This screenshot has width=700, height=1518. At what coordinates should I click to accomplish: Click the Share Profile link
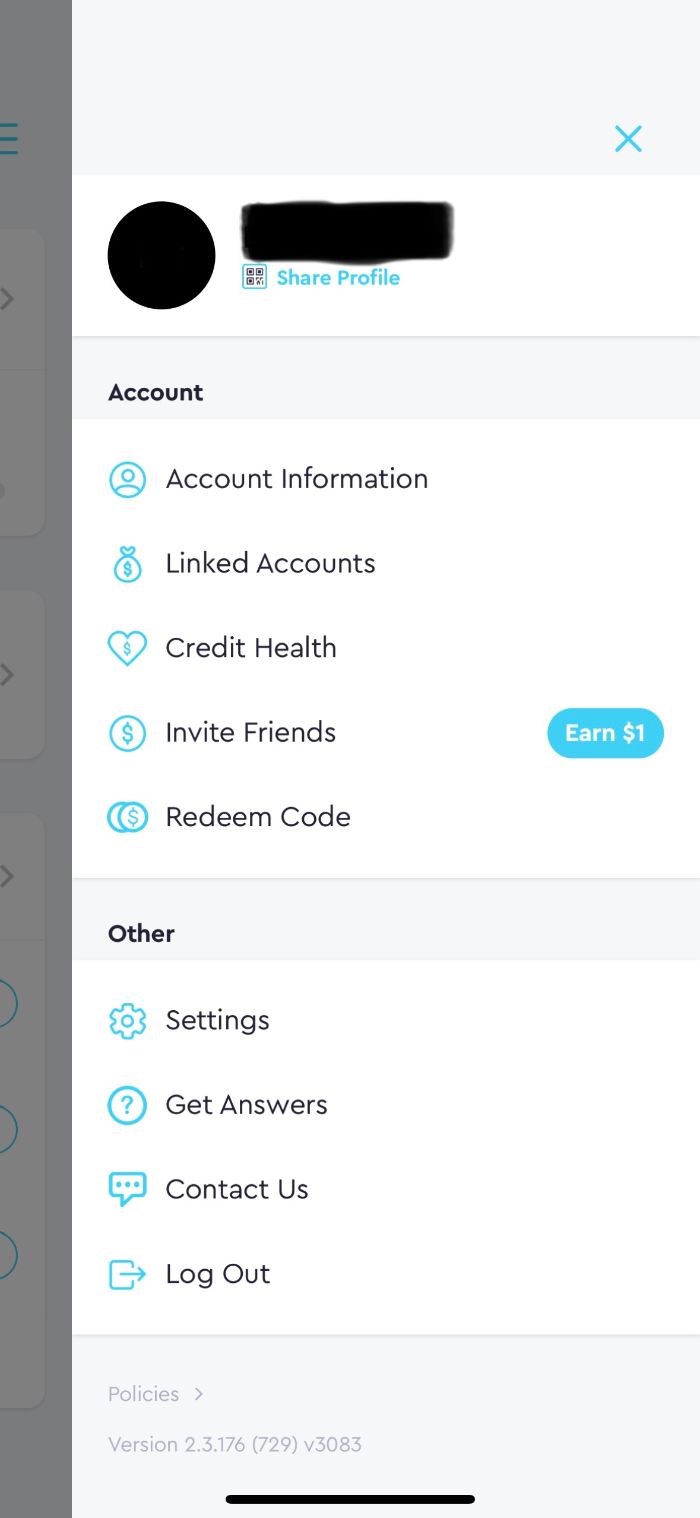[338, 277]
